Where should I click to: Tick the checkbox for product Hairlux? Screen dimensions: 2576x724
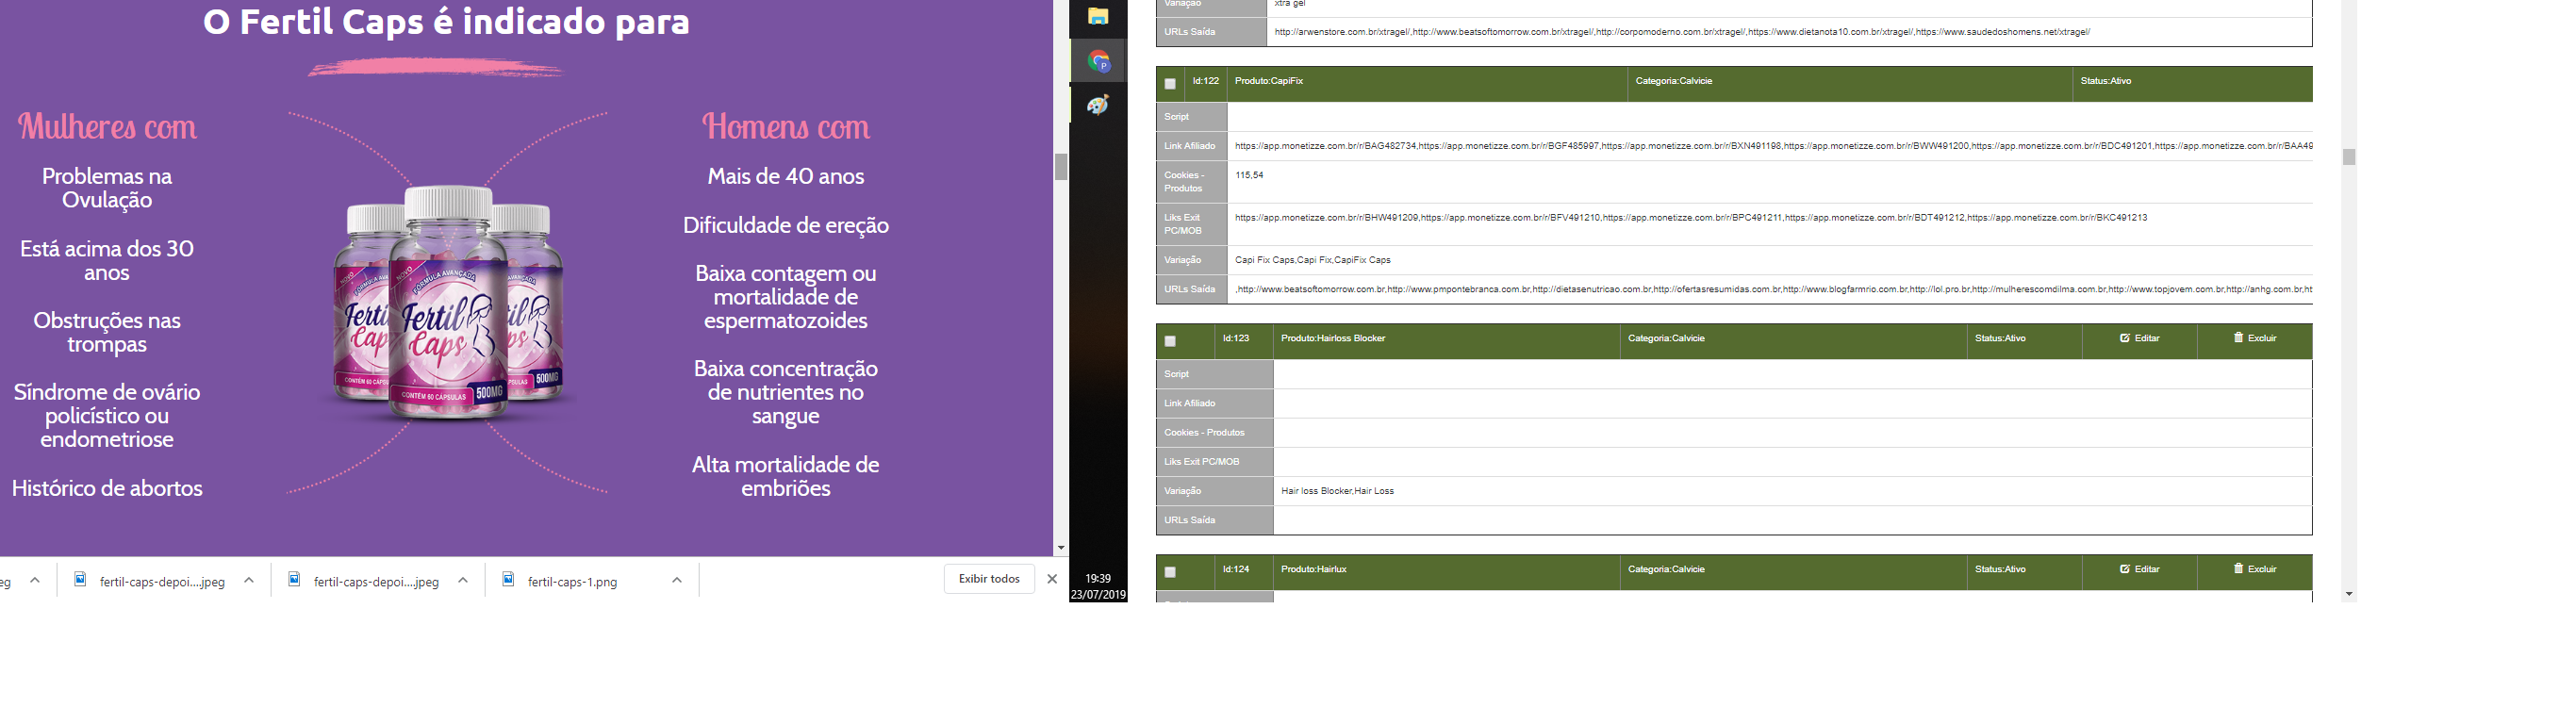[1170, 572]
